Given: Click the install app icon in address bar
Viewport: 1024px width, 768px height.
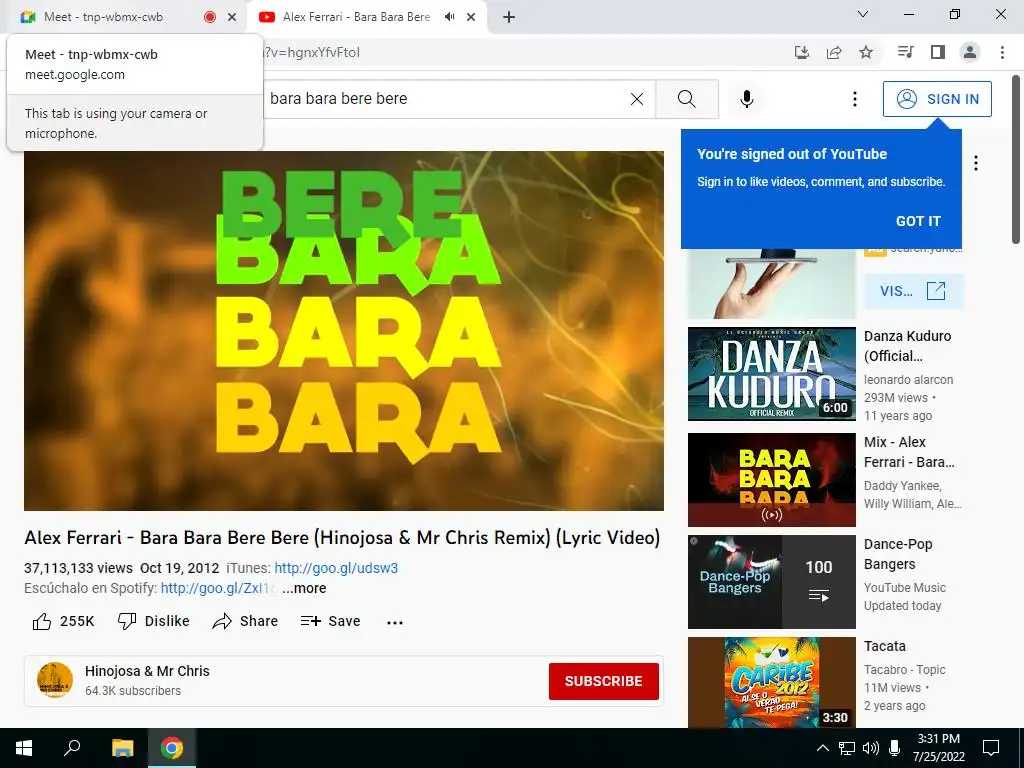Looking at the screenshot, I should coord(802,52).
